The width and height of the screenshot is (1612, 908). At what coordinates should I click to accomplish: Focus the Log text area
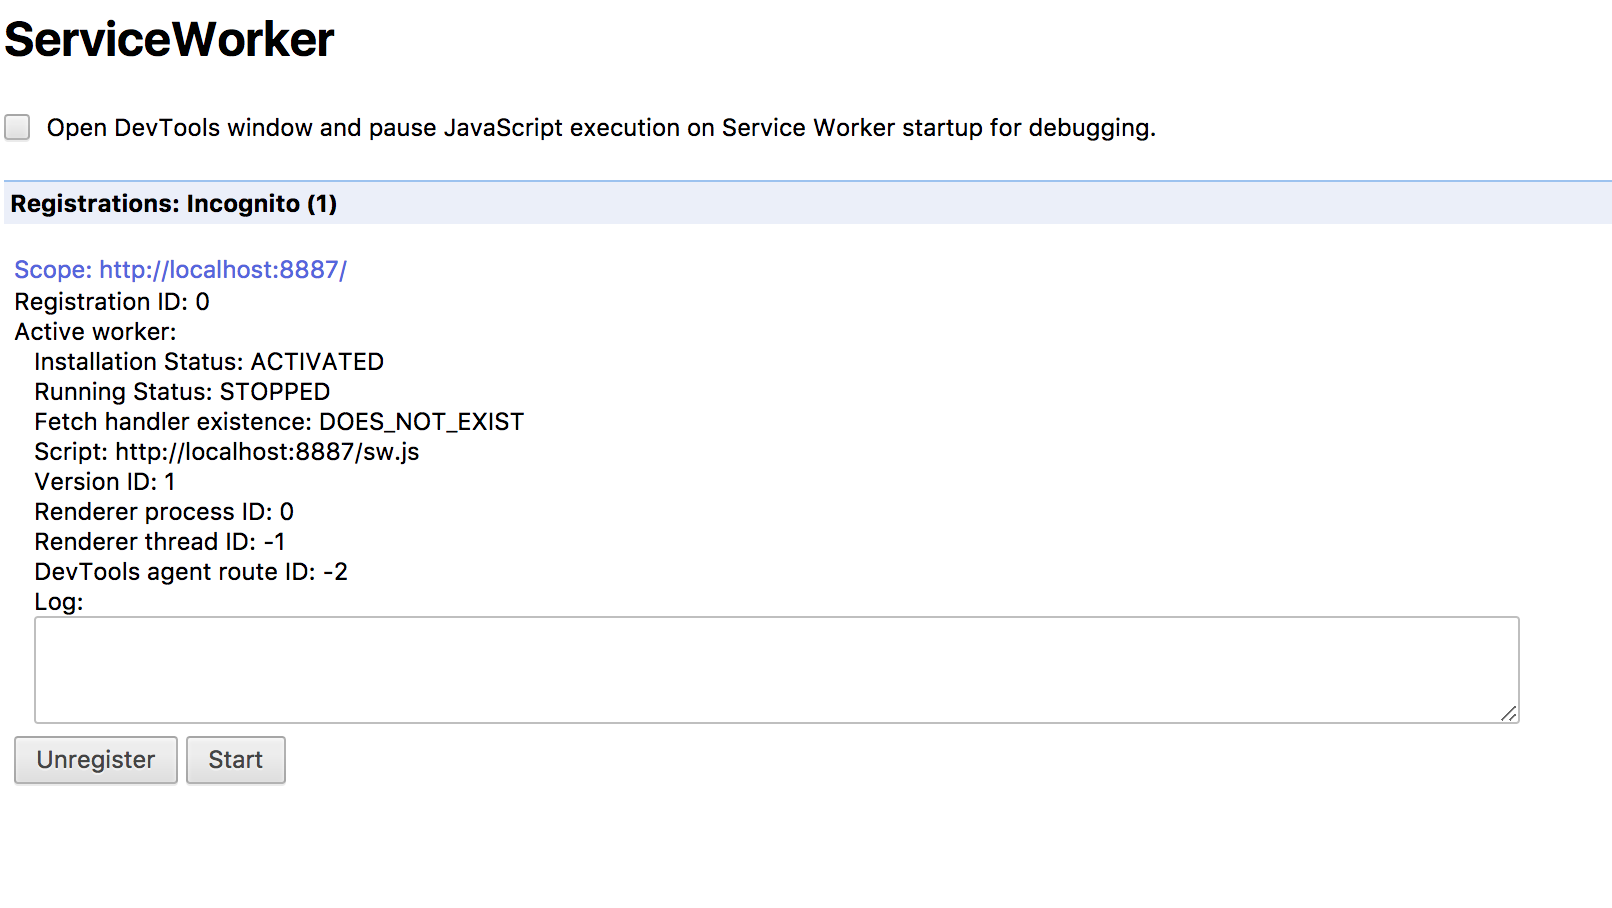point(776,669)
